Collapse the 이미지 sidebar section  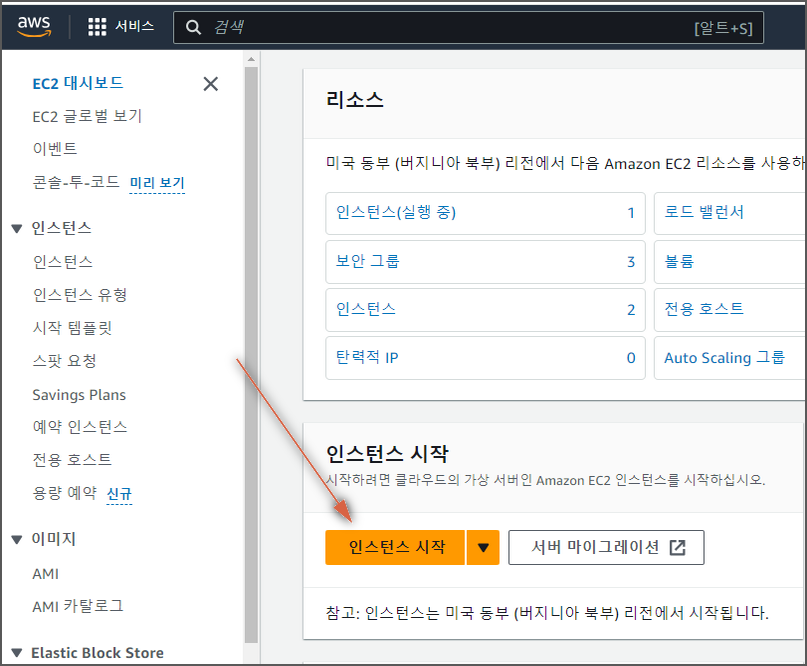pos(17,539)
